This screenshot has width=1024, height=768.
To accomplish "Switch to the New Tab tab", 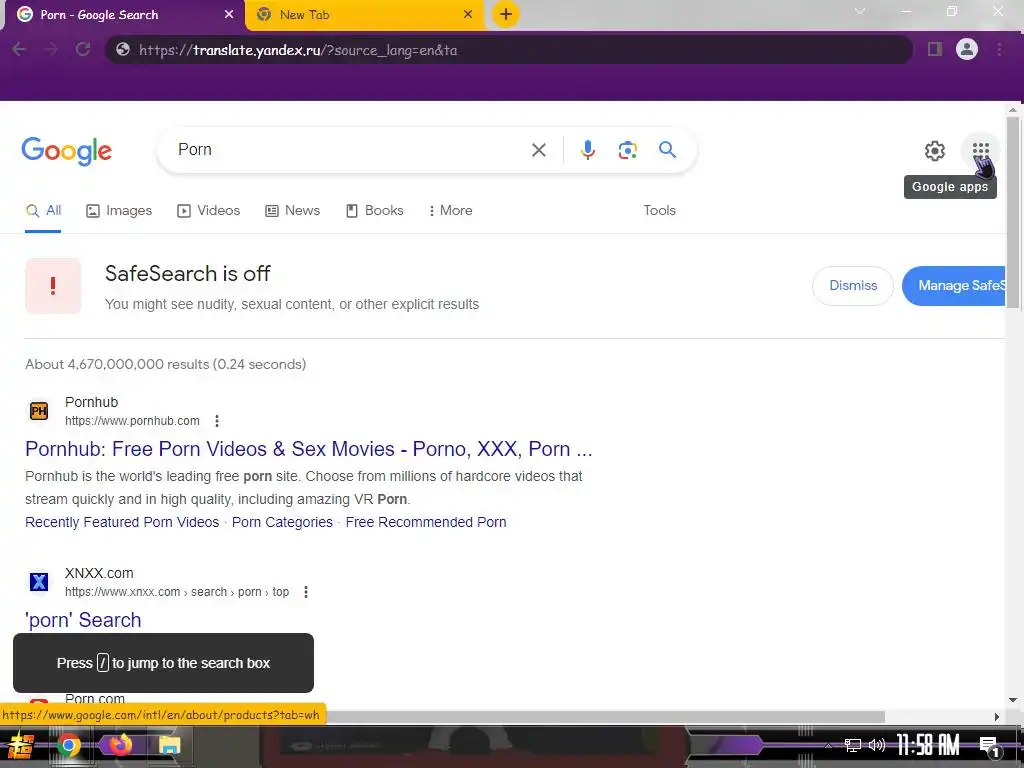I will pyautogui.click(x=364, y=15).
